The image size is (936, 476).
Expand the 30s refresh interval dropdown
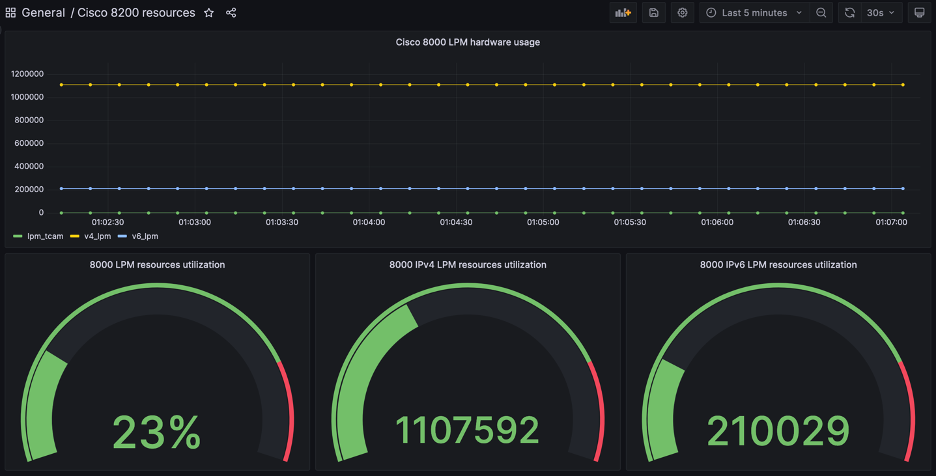[x=881, y=13]
